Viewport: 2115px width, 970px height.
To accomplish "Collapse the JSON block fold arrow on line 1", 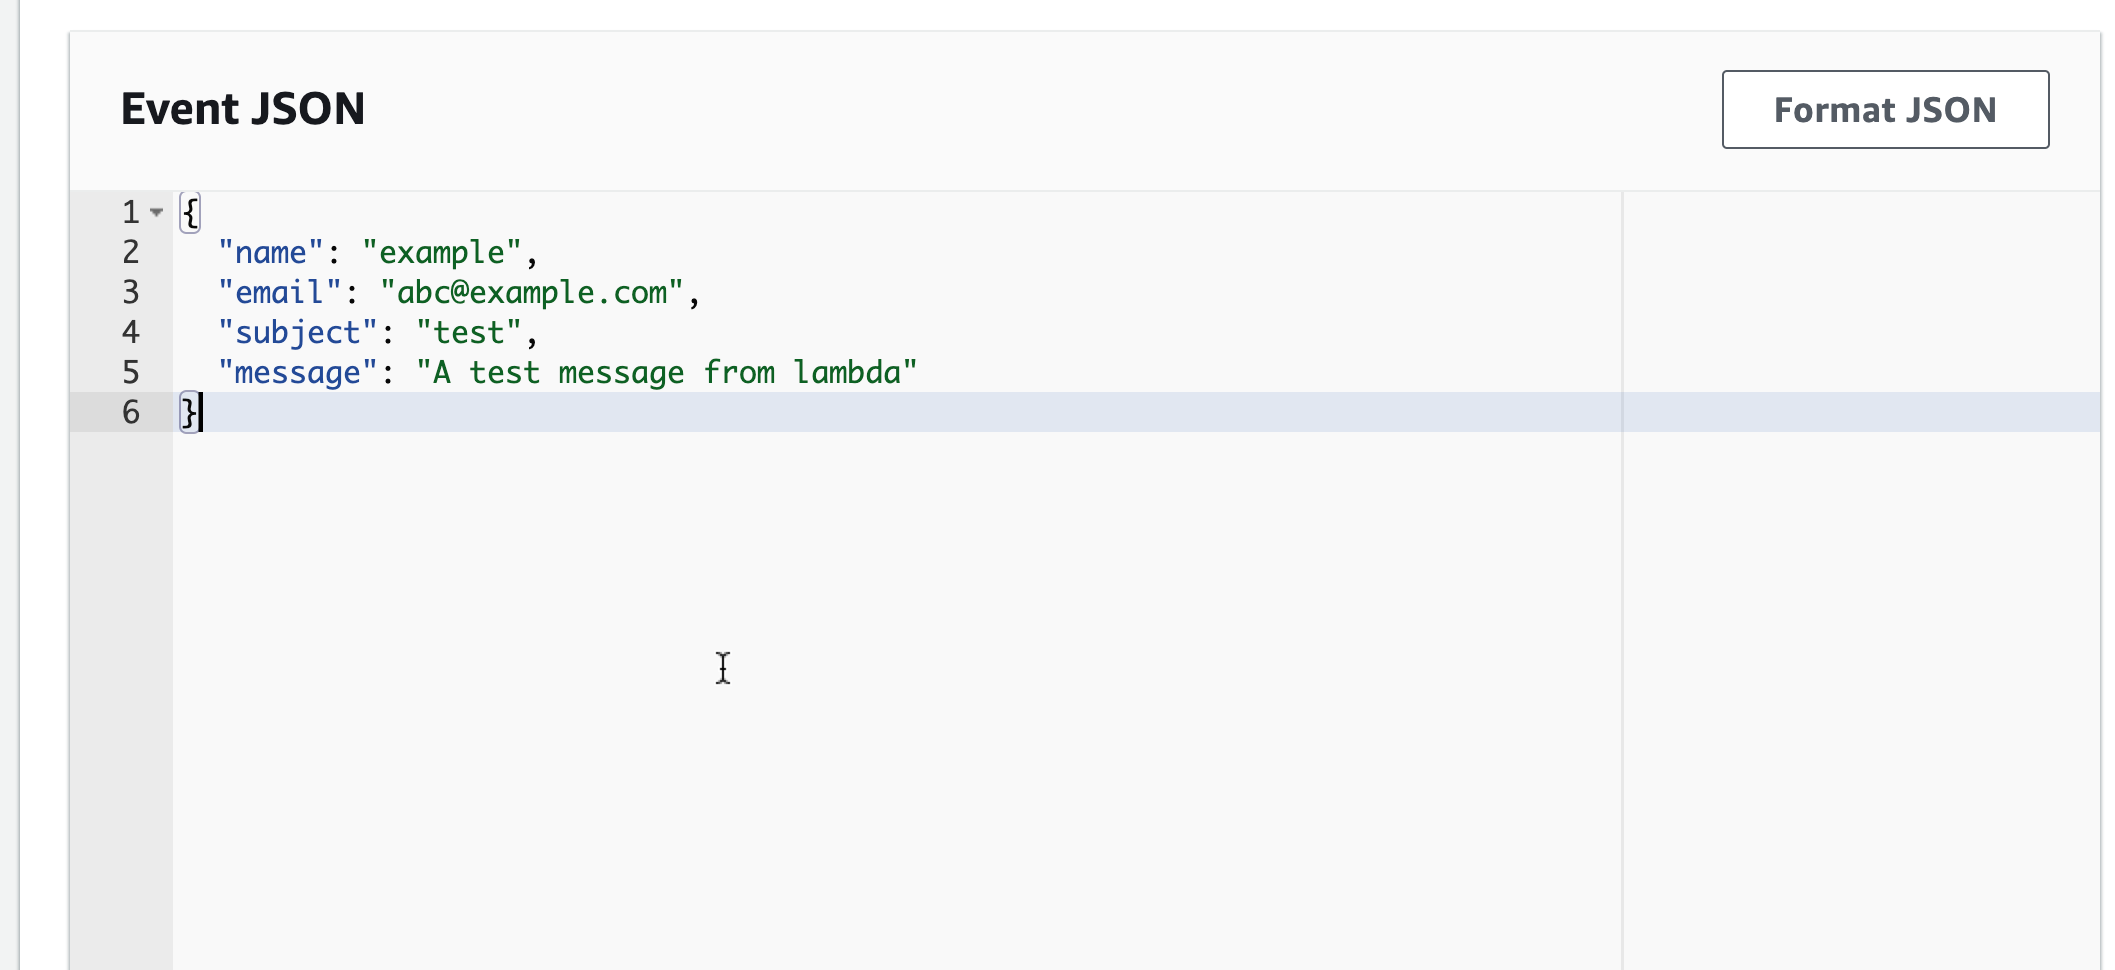I will (x=156, y=212).
